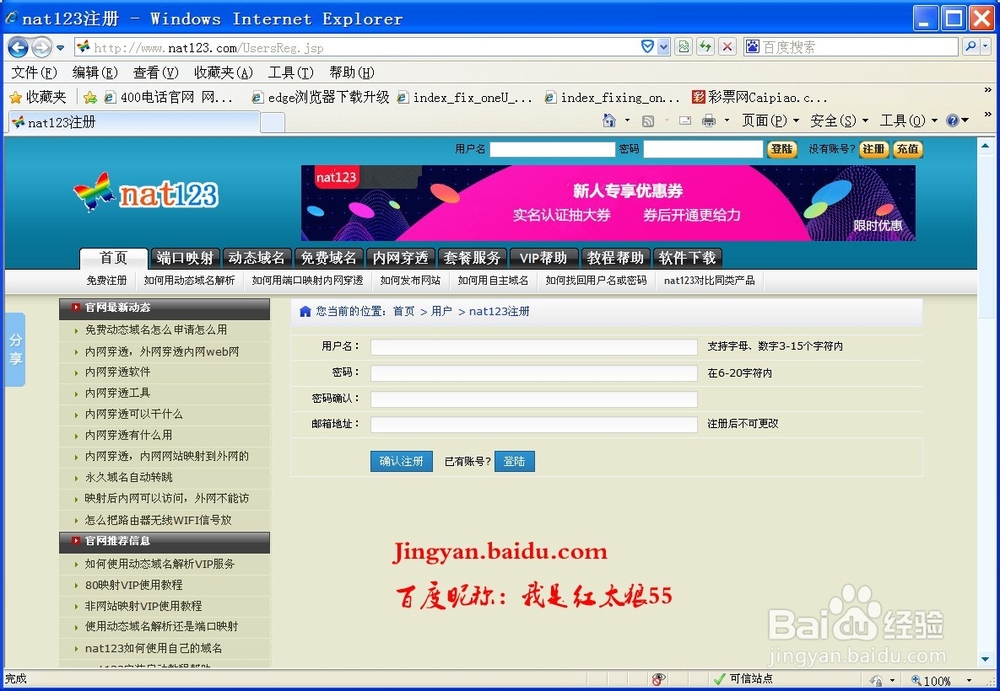This screenshot has height=691, width=1000.
Task: Open the 100% zoom level dropdown
Action: [x=969, y=680]
